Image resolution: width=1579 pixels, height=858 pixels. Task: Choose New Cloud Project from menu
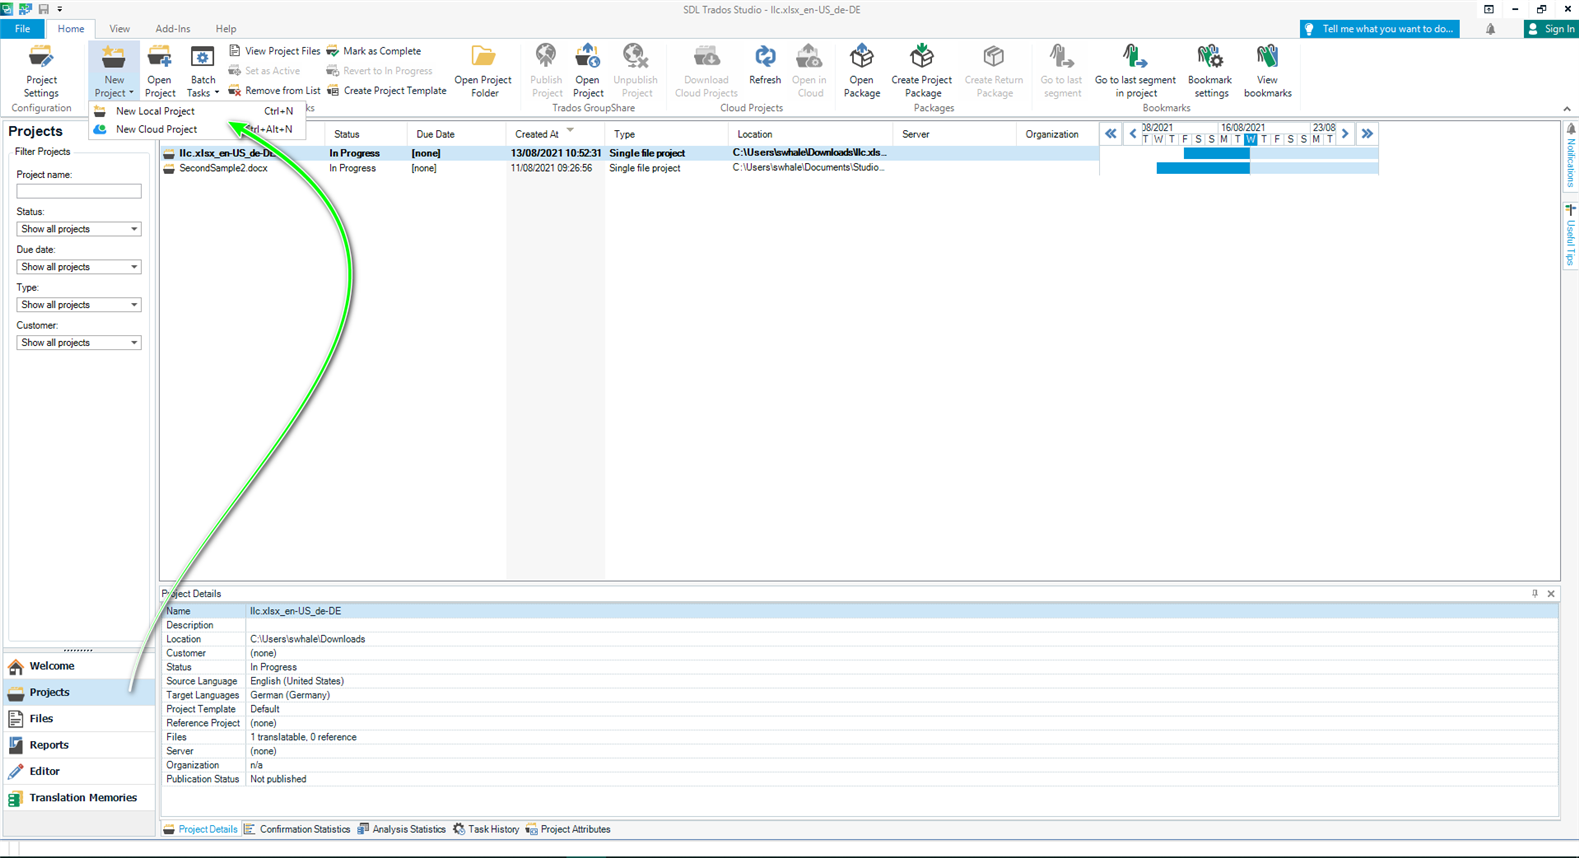[x=156, y=129]
